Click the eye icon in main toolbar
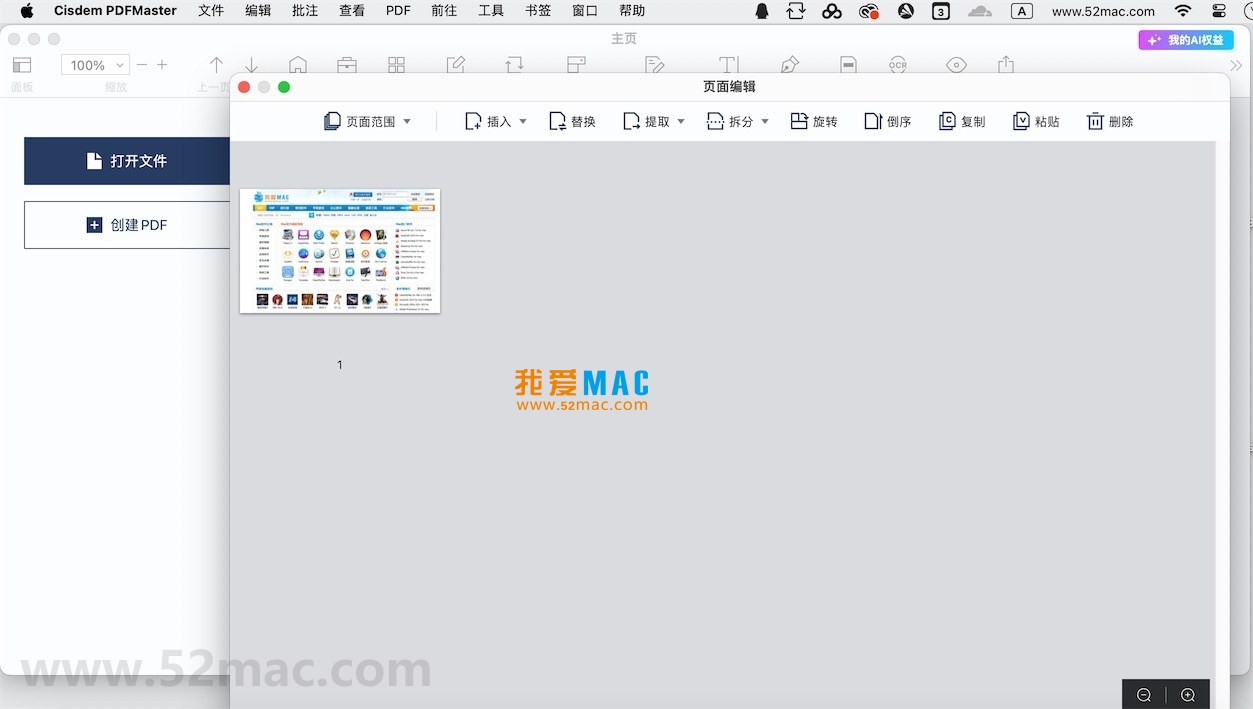This screenshot has height=709, width=1253. click(x=957, y=65)
